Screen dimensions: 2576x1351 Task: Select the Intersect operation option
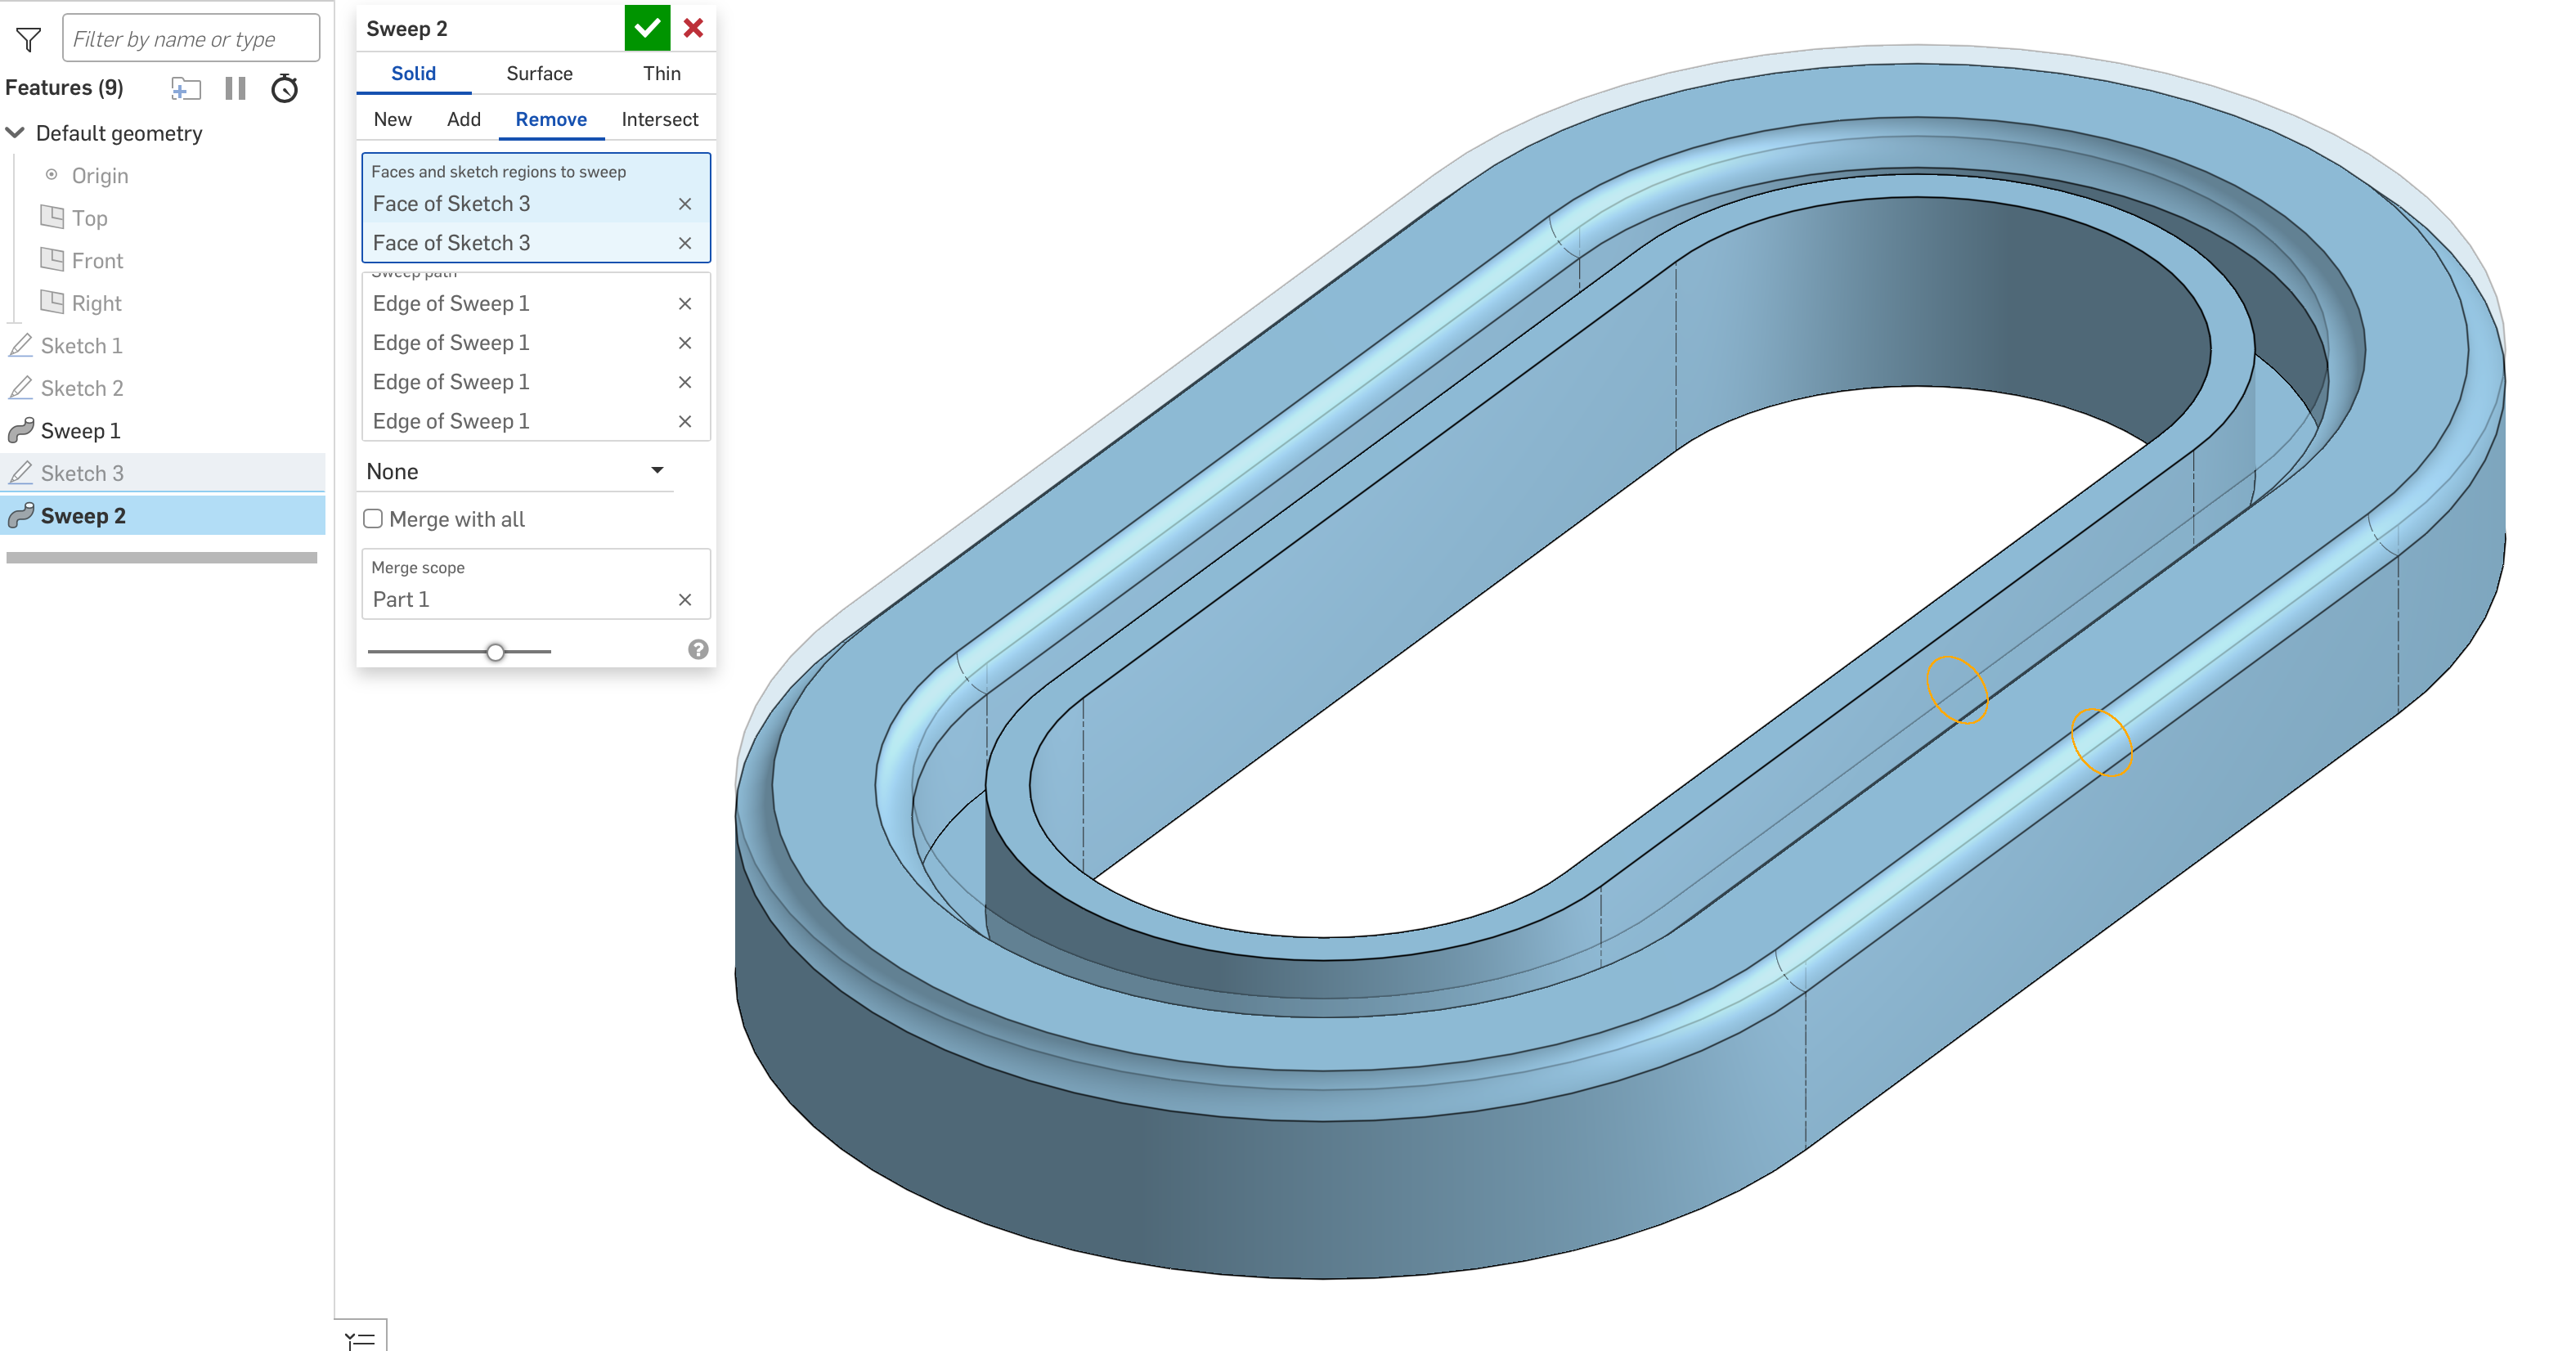tap(659, 120)
